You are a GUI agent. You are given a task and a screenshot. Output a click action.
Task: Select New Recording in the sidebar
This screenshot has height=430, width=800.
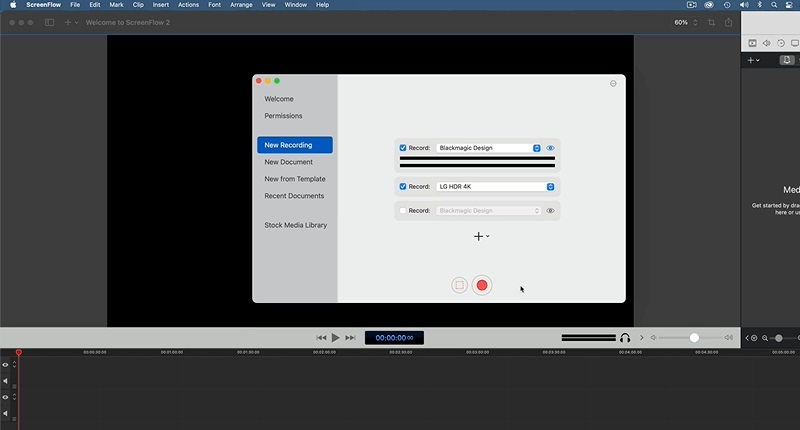point(295,145)
